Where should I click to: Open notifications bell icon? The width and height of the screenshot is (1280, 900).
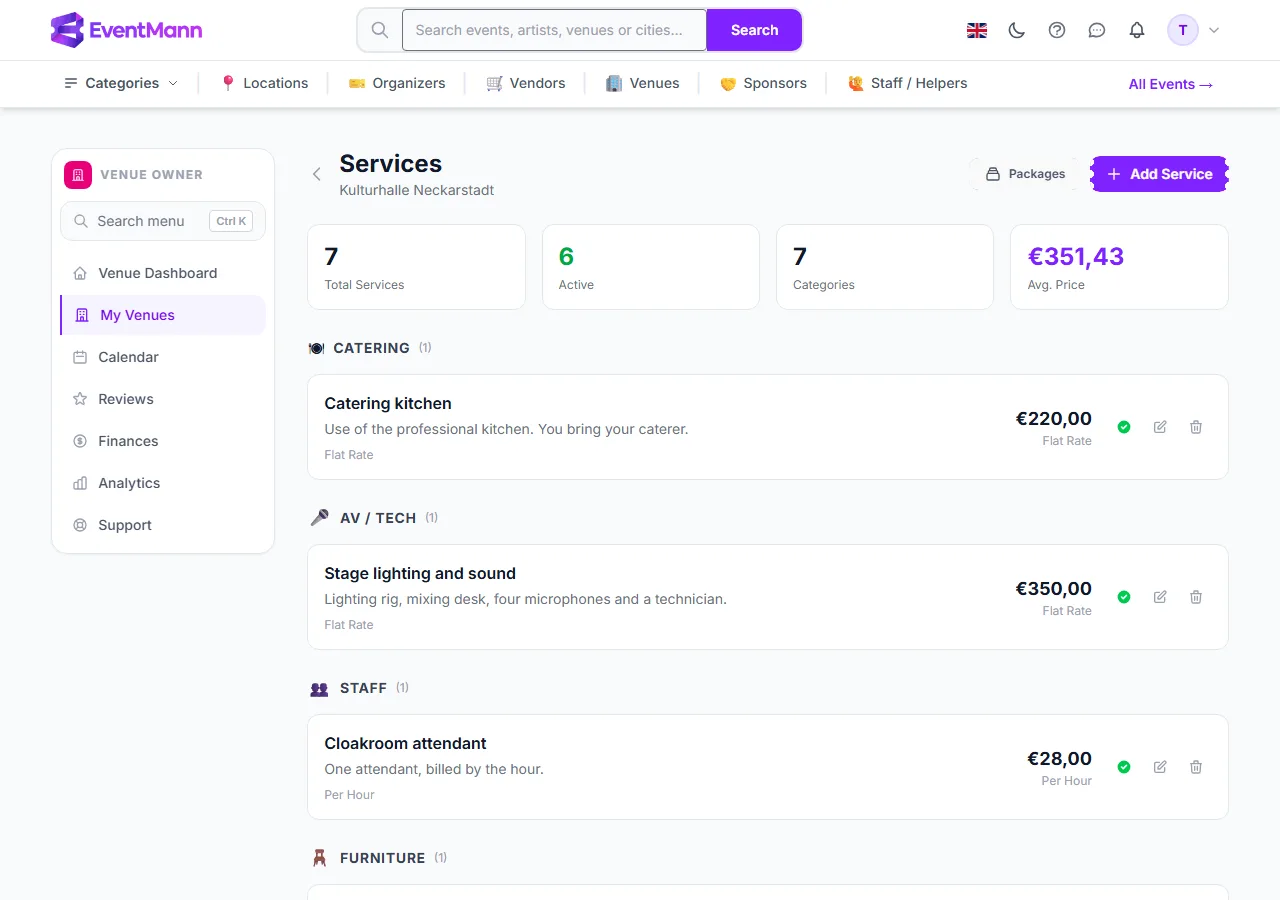[1137, 30]
